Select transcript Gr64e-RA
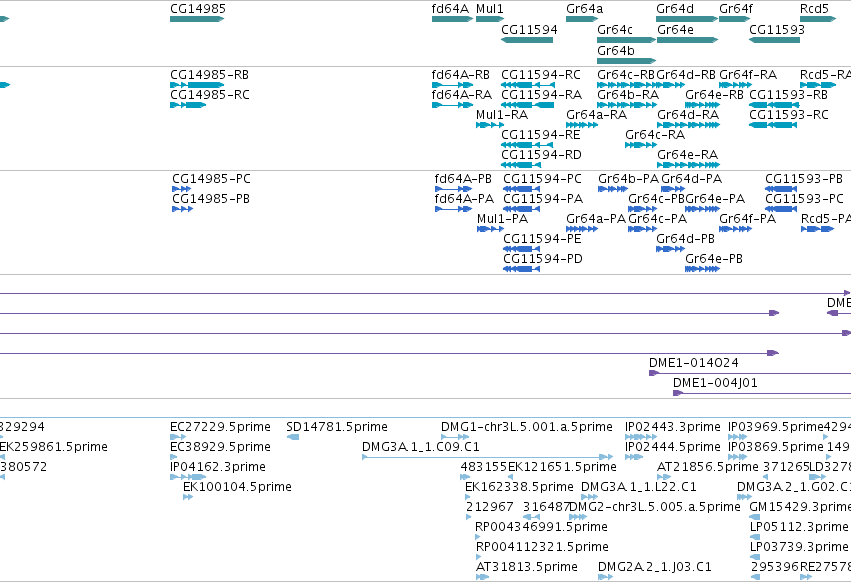 coord(688,165)
